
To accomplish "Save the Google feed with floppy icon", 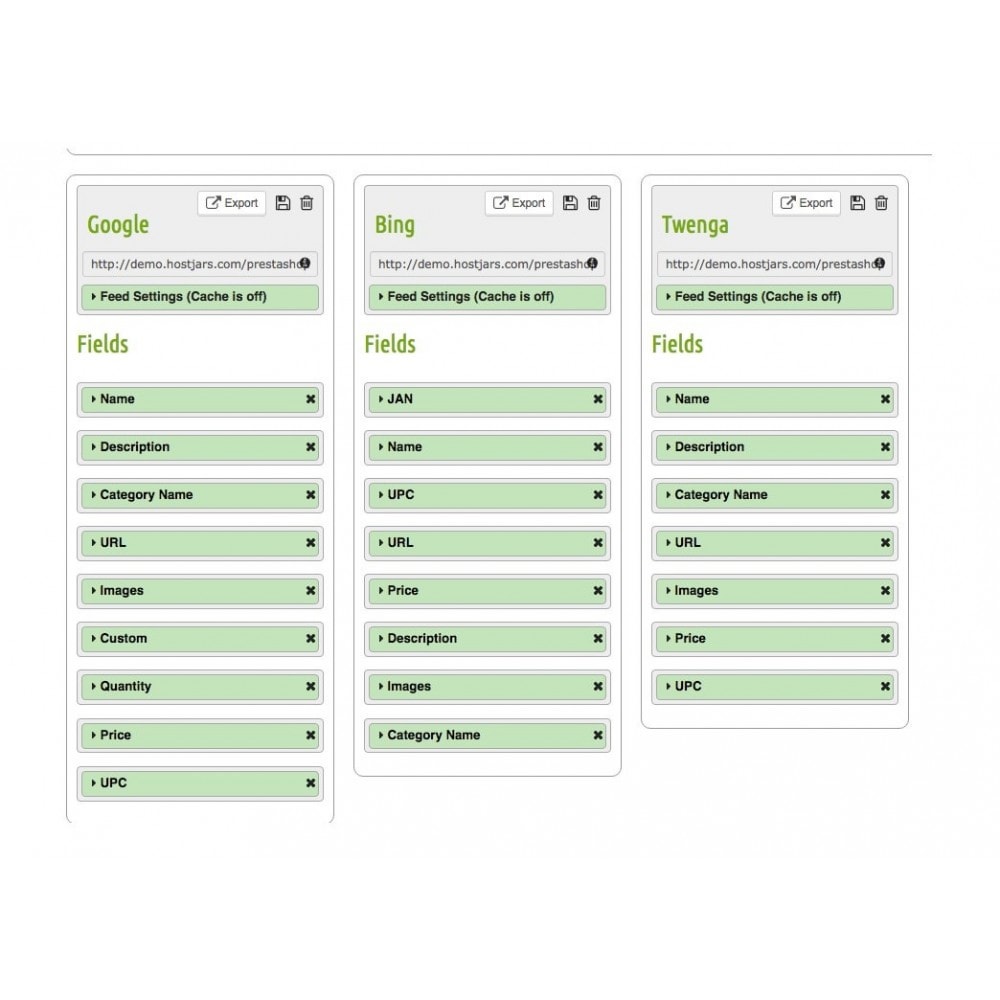I will coord(283,203).
